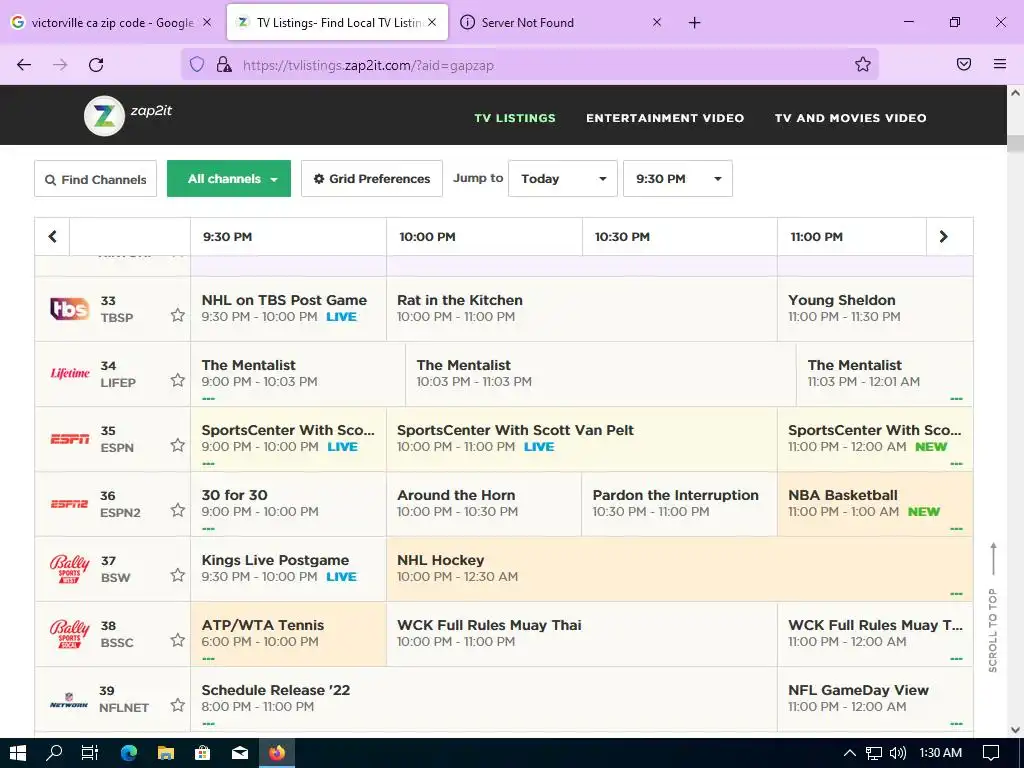Open the notification center
The image size is (1024, 768).
991,753
